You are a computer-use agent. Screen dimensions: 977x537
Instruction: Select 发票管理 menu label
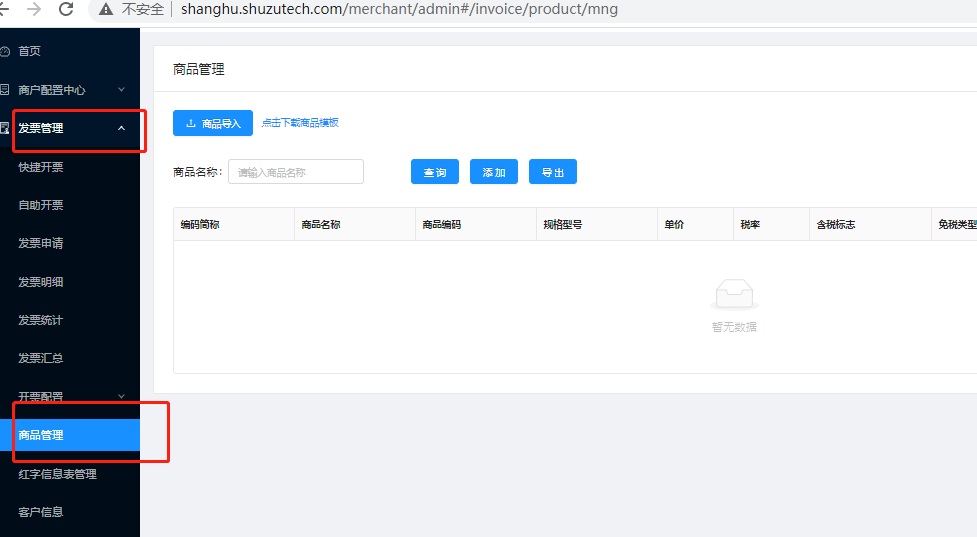click(x=41, y=128)
